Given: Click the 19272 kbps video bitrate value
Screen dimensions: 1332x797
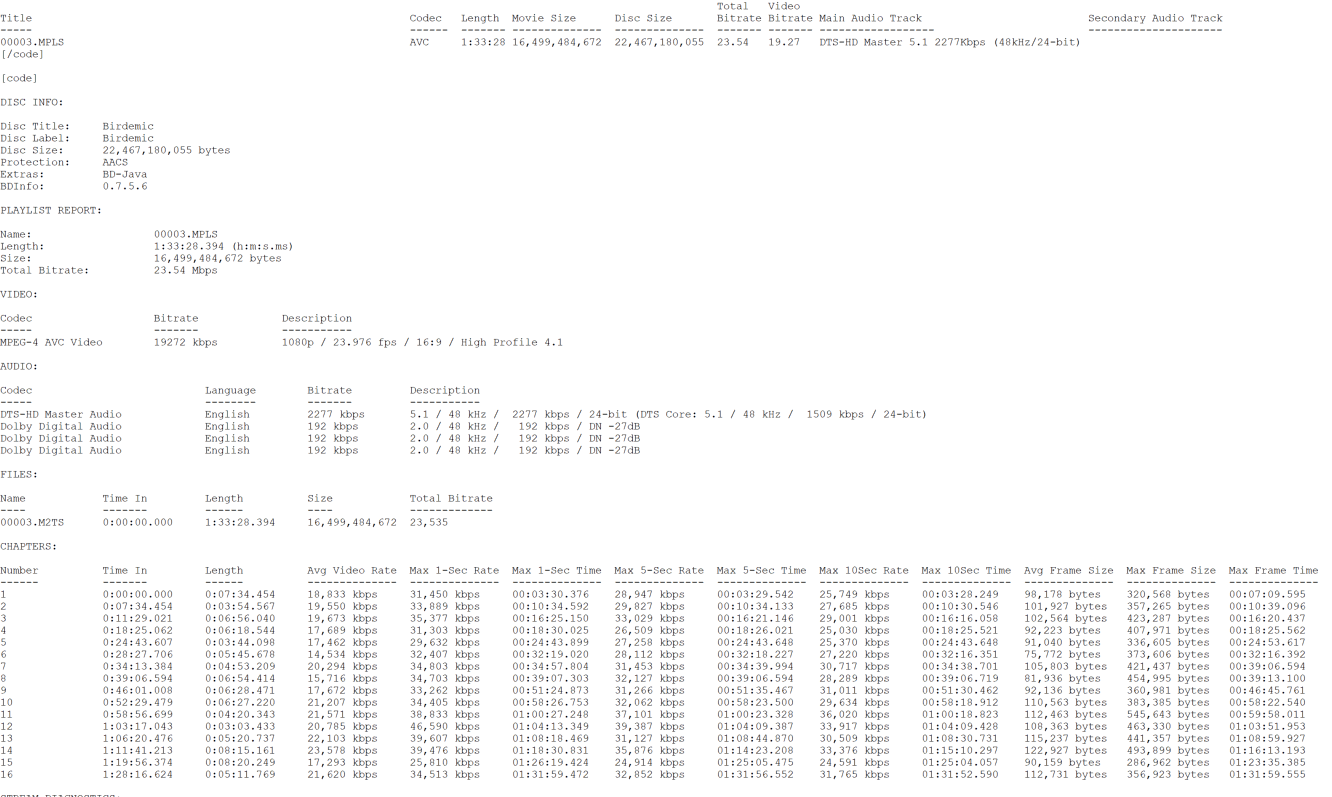Looking at the screenshot, I should coord(185,342).
